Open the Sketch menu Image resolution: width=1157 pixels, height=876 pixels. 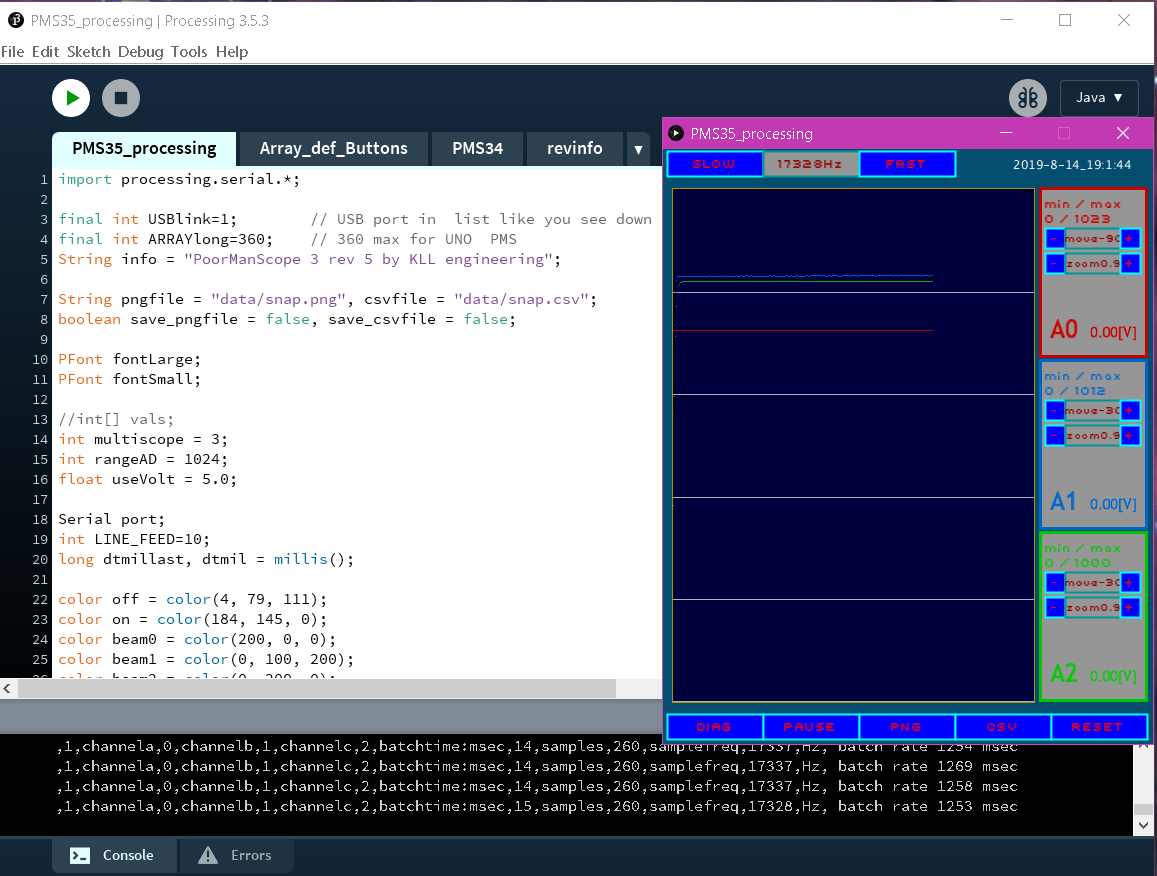click(88, 52)
